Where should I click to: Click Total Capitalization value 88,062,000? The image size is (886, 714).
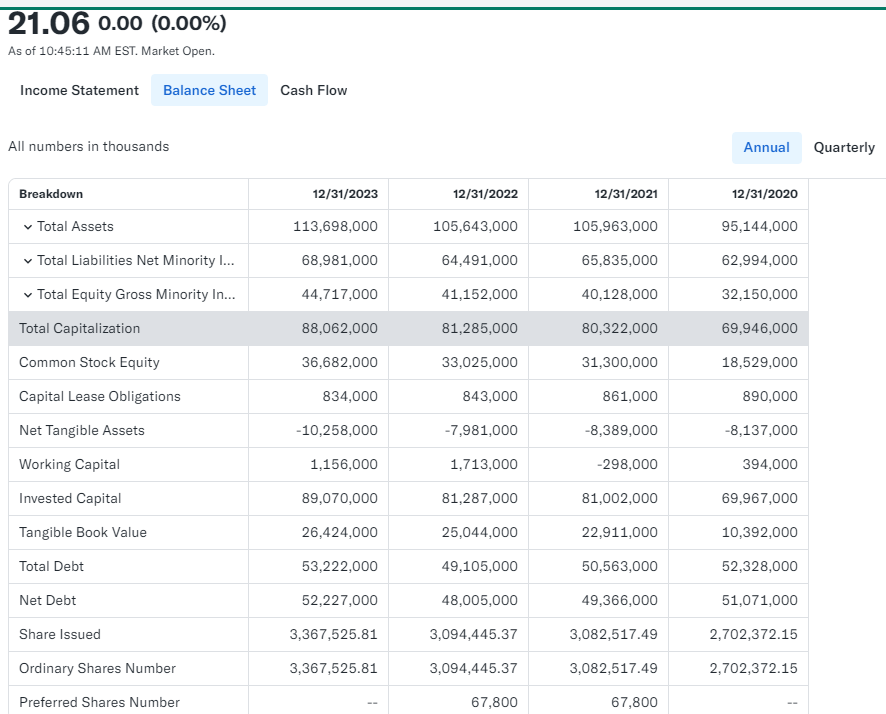click(x=340, y=328)
